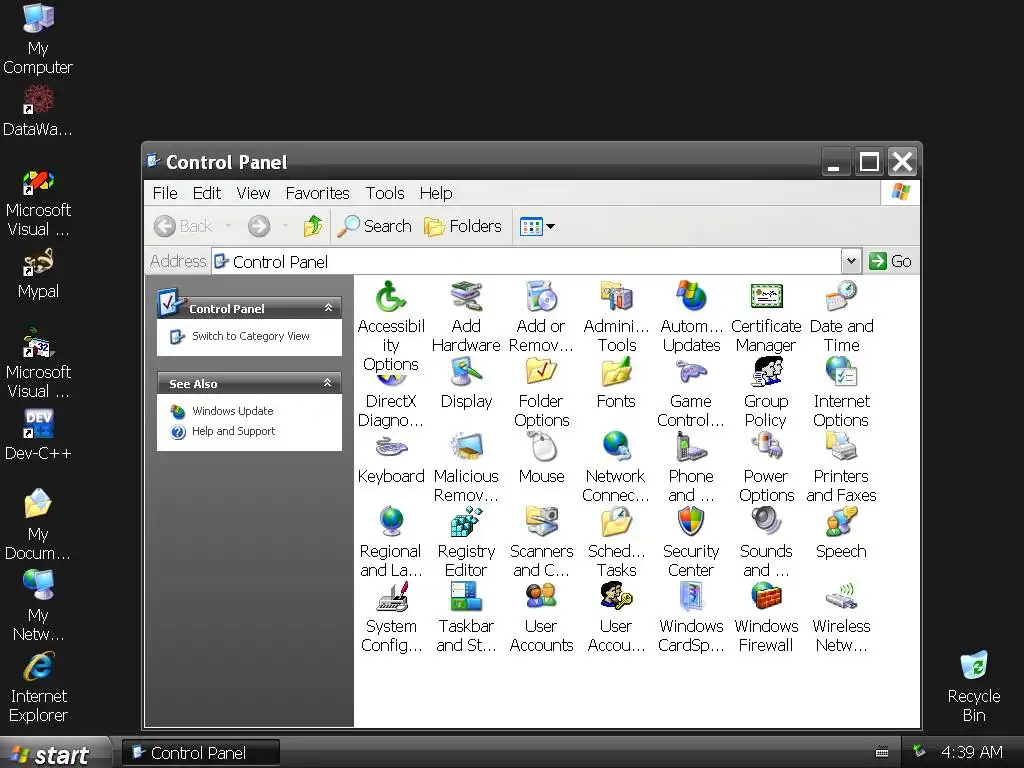Open User Accounts icon with key

[616, 597]
